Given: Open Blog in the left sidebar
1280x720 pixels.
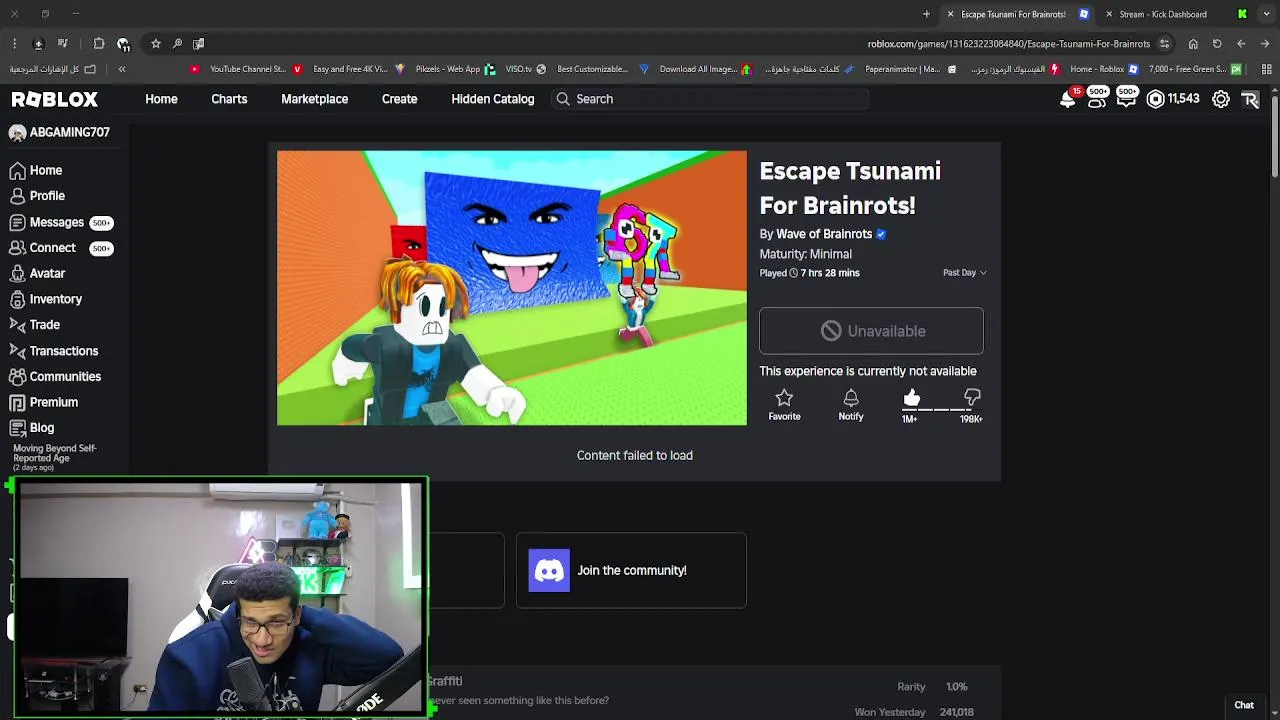Looking at the screenshot, I should [x=32, y=428].
